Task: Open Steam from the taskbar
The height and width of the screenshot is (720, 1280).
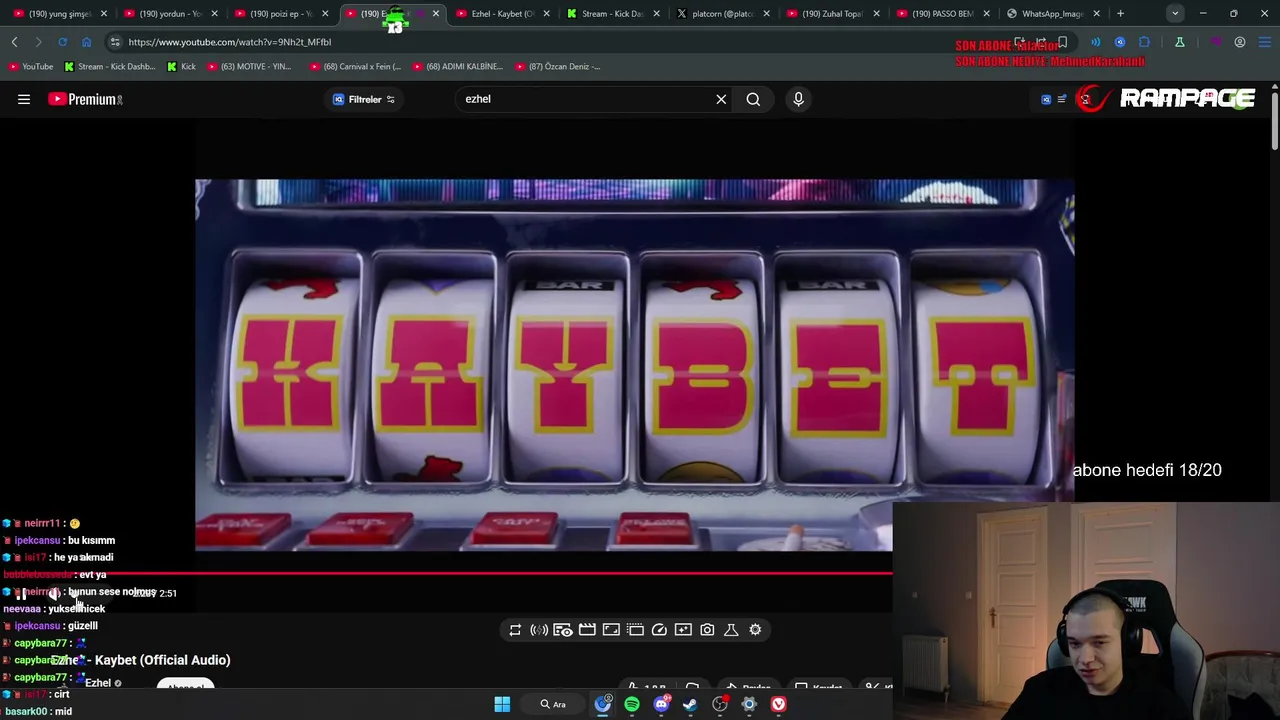Action: click(x=690, y=704)
